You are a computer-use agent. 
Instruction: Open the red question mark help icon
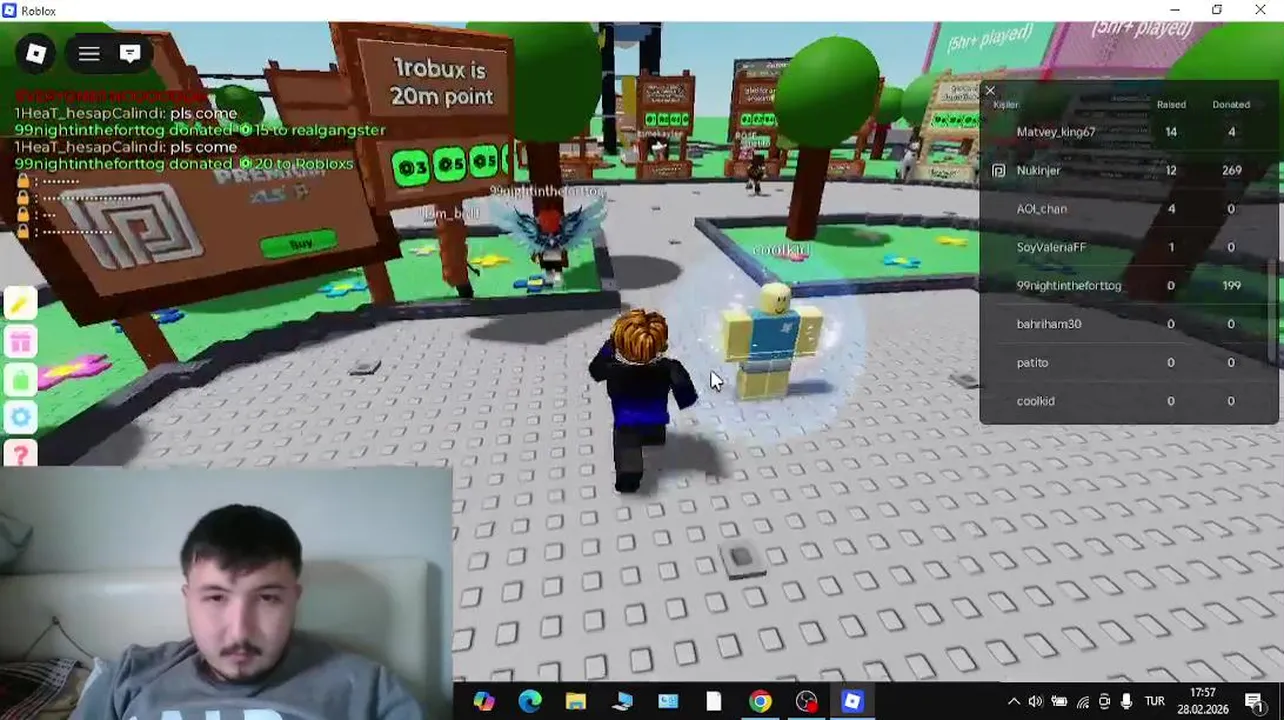21,455
